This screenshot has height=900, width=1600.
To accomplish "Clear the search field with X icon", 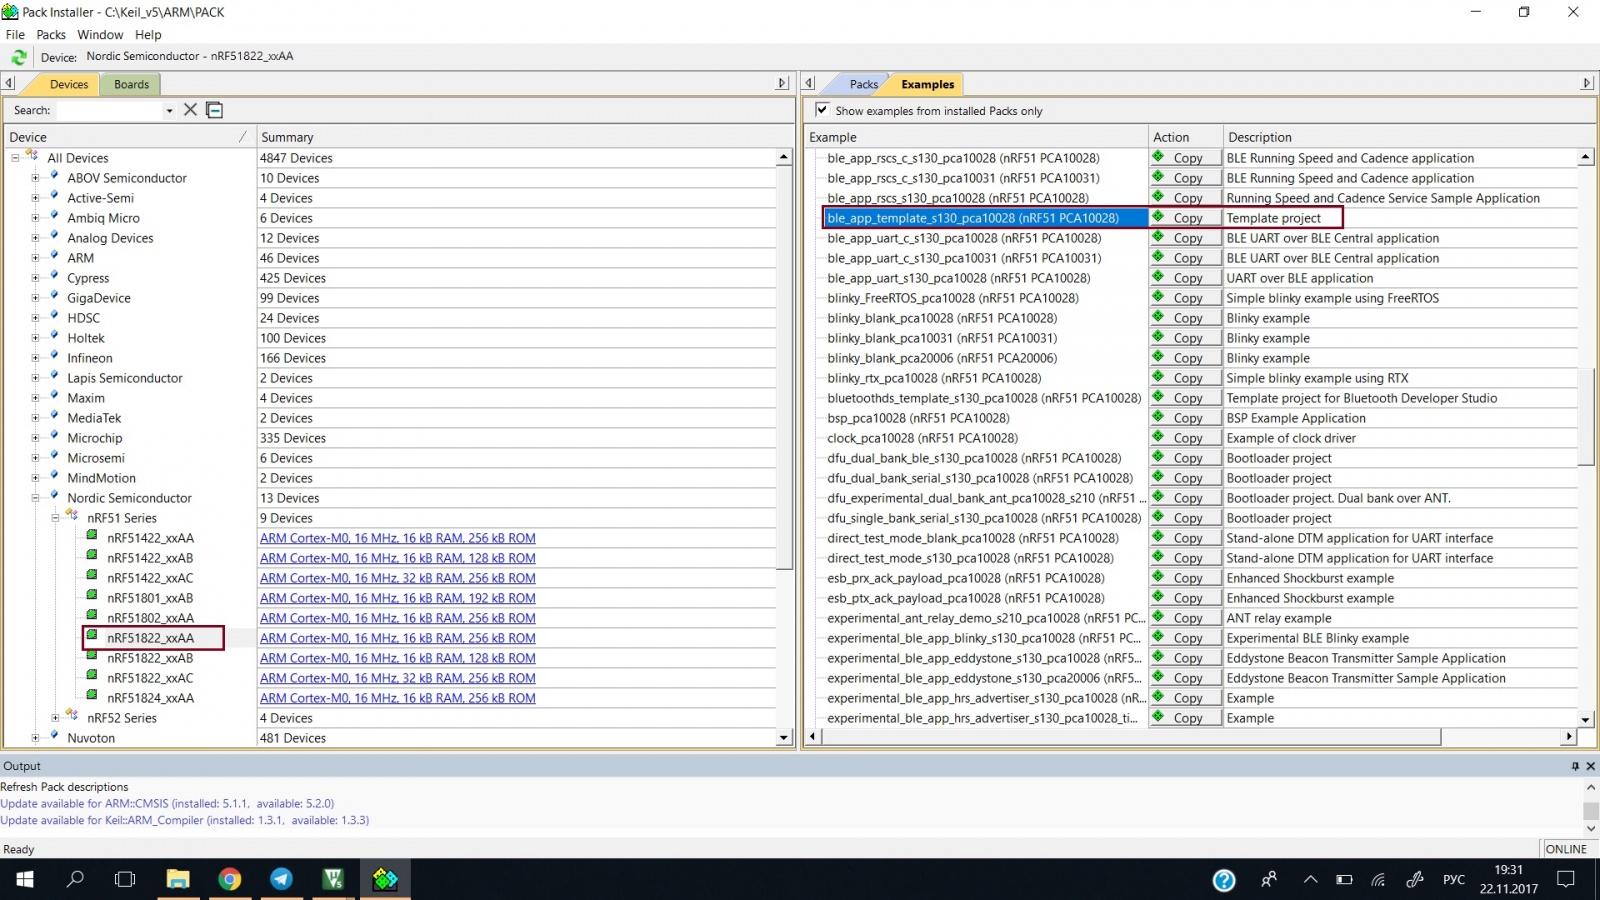I will [x=190, y=110].
